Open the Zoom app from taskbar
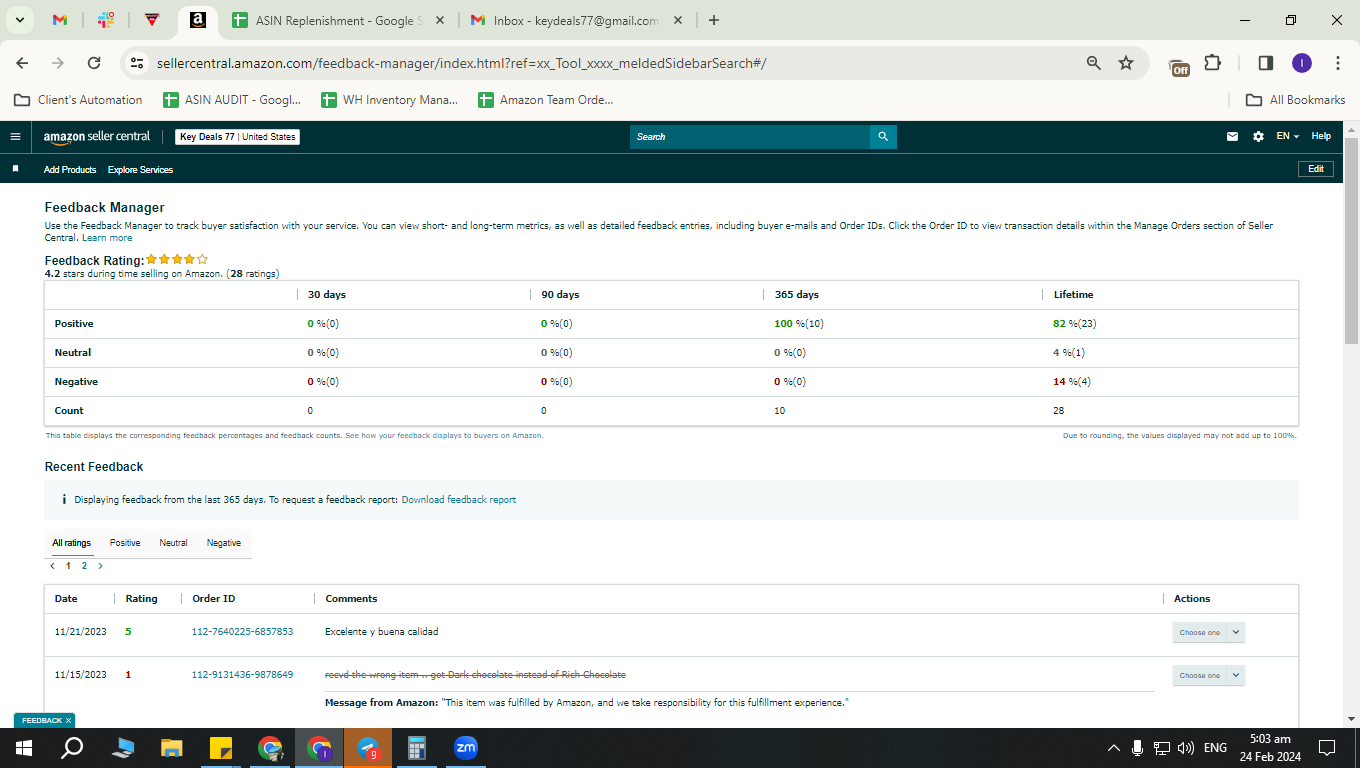 point(466,748)
